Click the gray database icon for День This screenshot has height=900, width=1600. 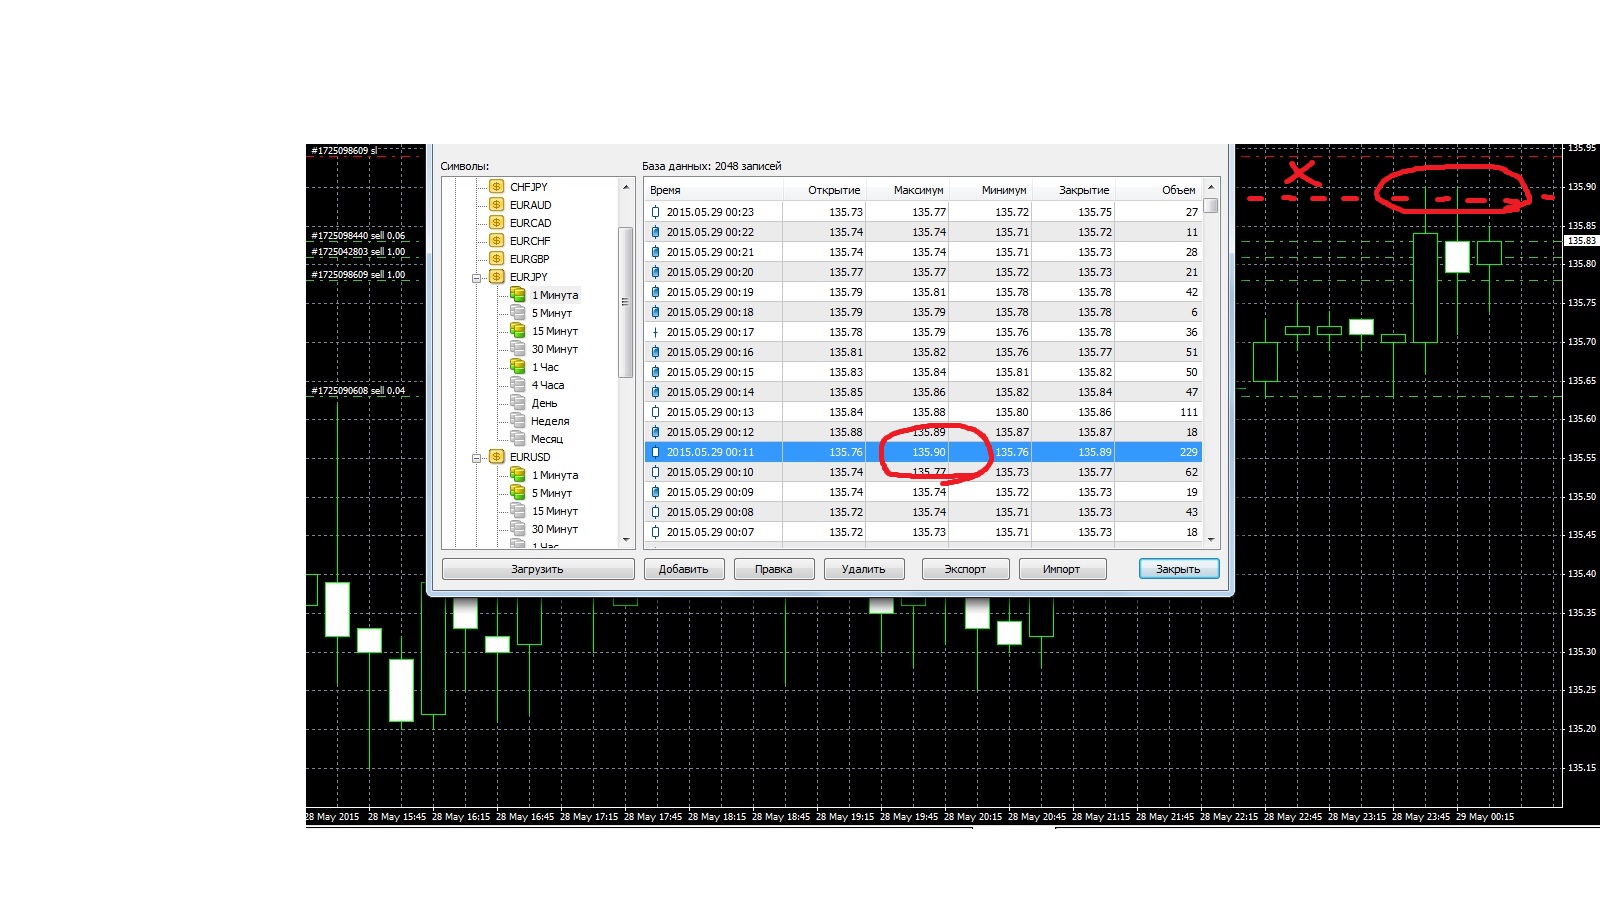point(518,403)
